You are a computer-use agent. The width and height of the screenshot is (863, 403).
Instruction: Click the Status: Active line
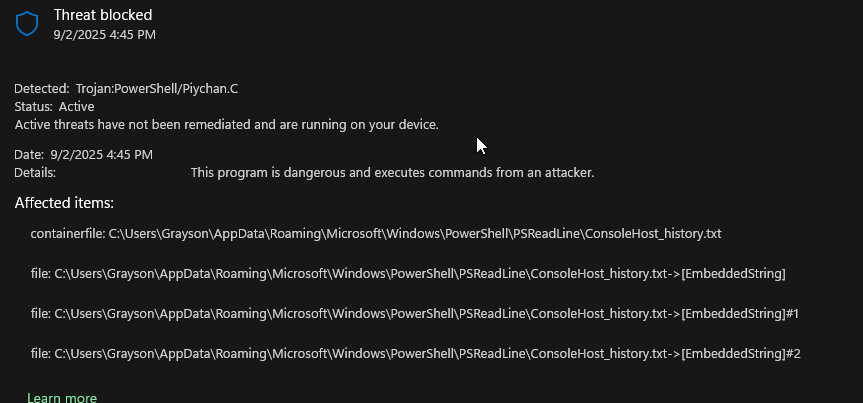pos(54,106)
